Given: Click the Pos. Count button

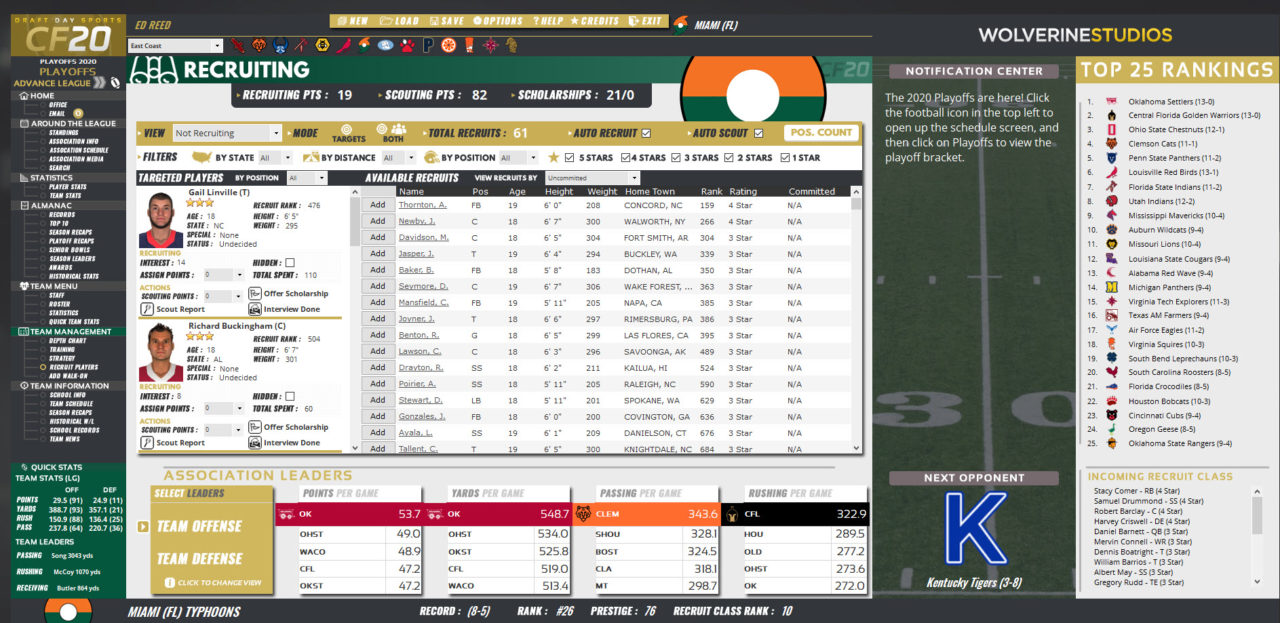Looking at the screenshot, I should 820,132.
